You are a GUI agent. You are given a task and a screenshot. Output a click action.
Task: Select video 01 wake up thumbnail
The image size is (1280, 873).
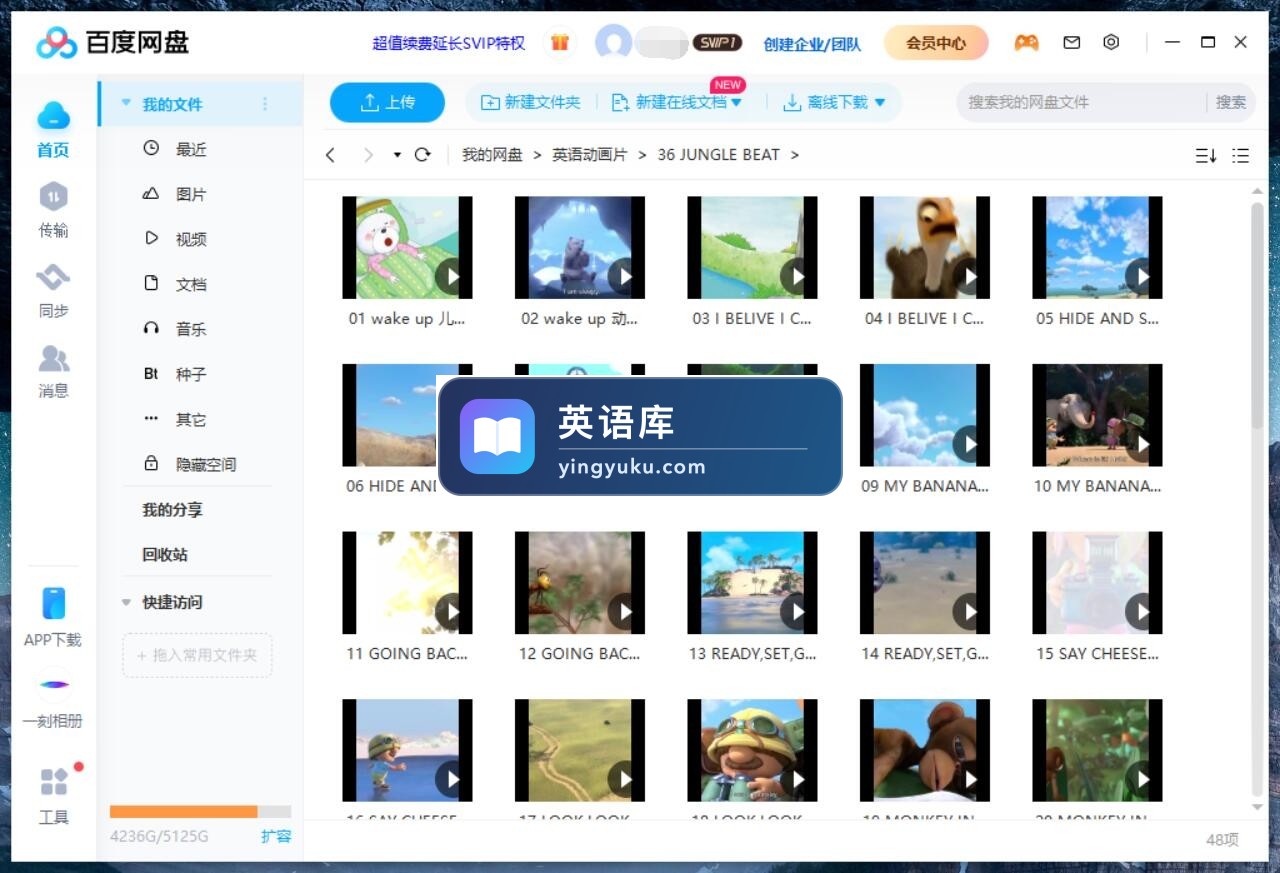pyautogui.click(x=407, y=247)
